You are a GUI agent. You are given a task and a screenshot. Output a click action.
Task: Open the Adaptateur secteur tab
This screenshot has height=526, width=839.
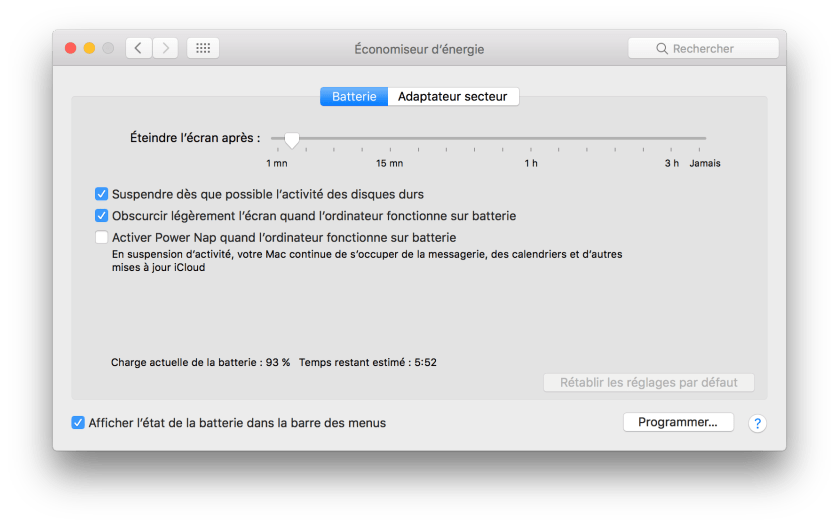453,97
